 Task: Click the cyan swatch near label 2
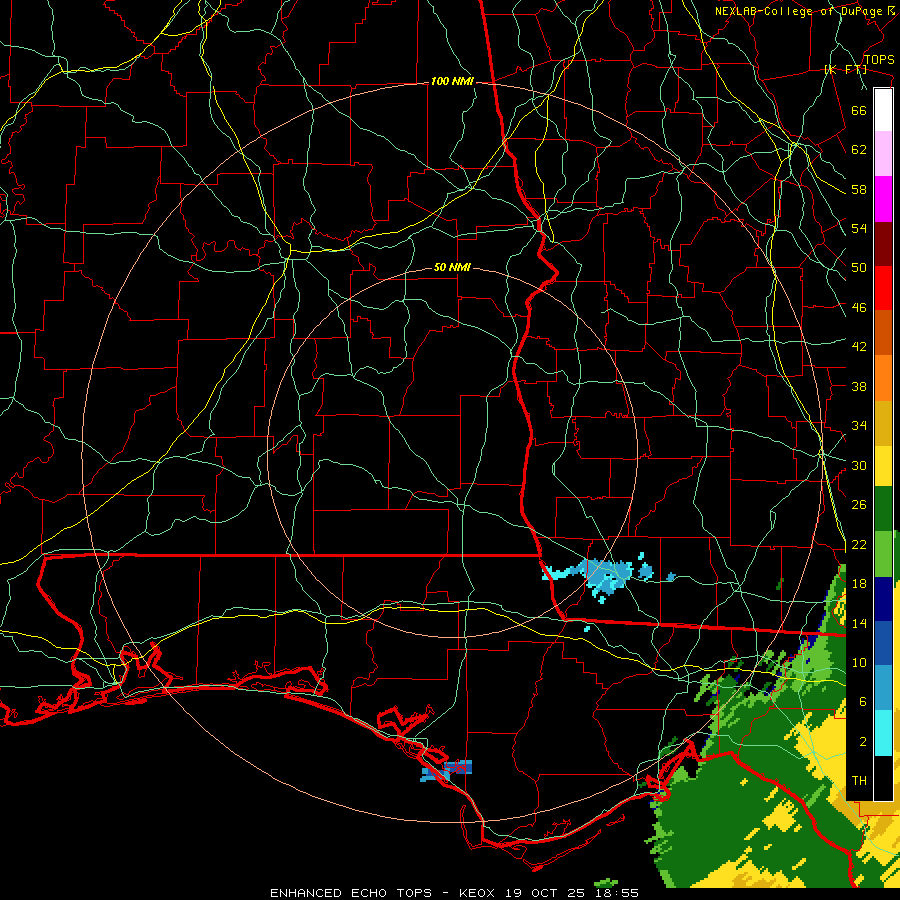(x=883, y=734)
